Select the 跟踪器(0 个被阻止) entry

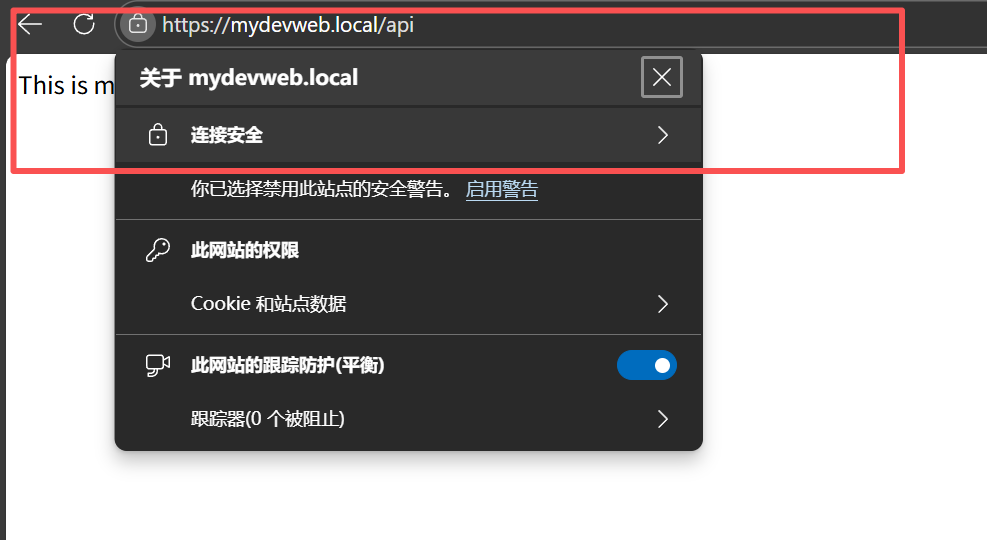pyautogui.click(x=267, y=419)
